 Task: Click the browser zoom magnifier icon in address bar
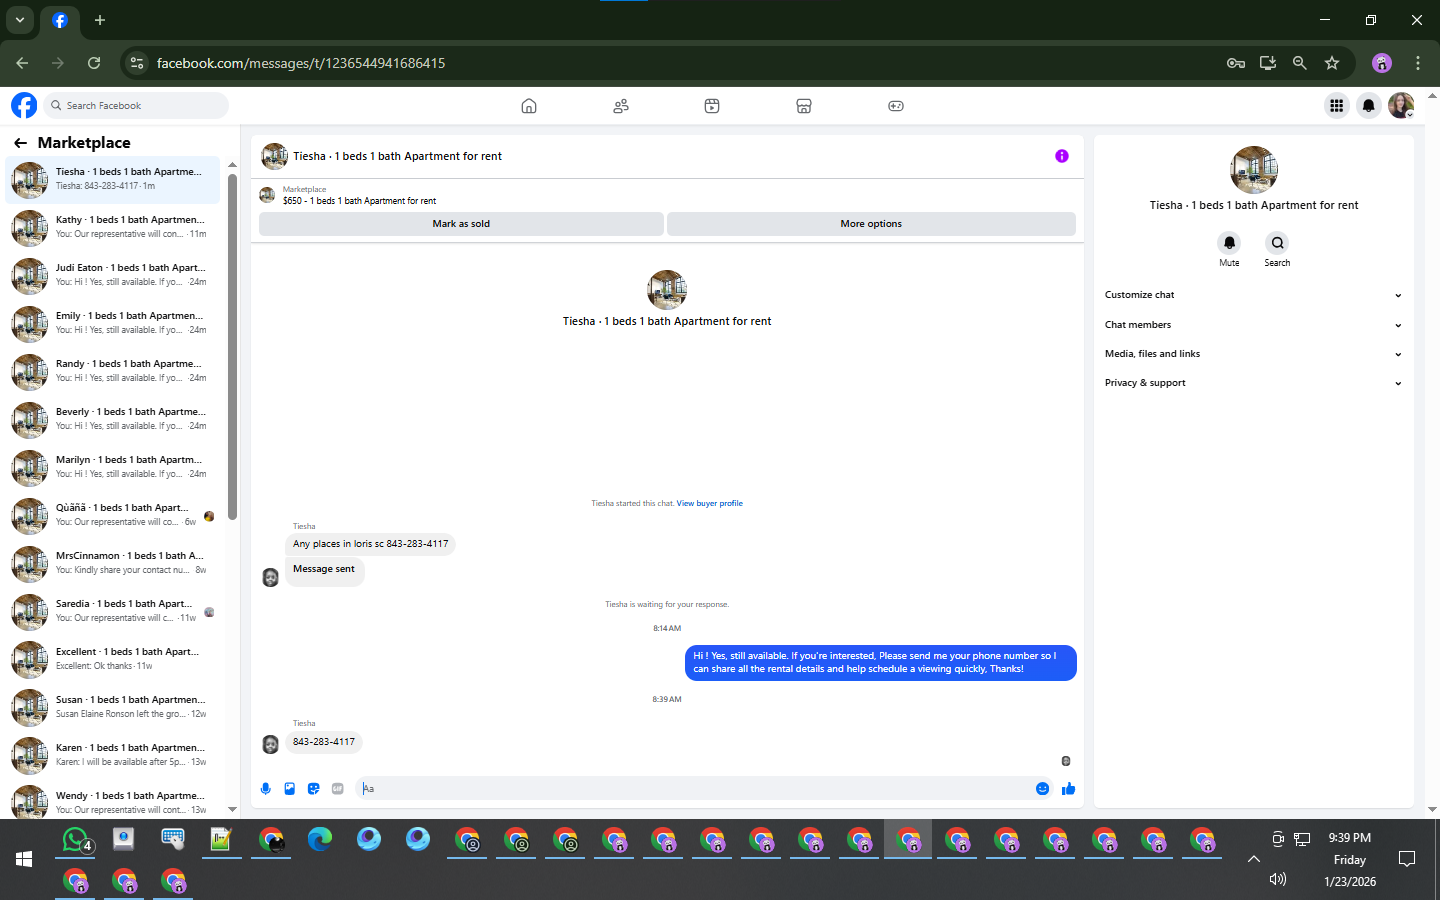pyautogui.click(x=1300, y=63)
